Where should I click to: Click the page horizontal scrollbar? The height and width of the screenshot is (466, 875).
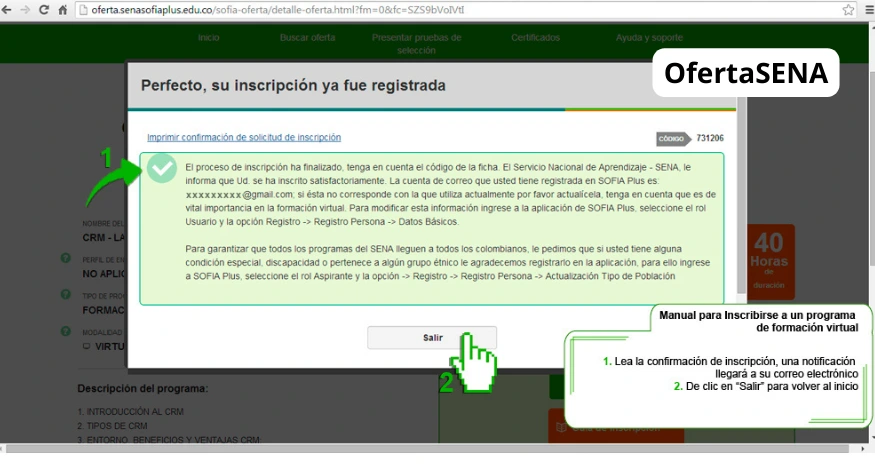pos(427,448)
